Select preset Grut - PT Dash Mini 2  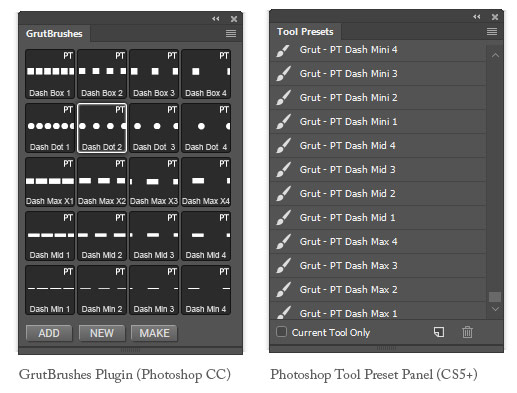click(x=378, y=98)
